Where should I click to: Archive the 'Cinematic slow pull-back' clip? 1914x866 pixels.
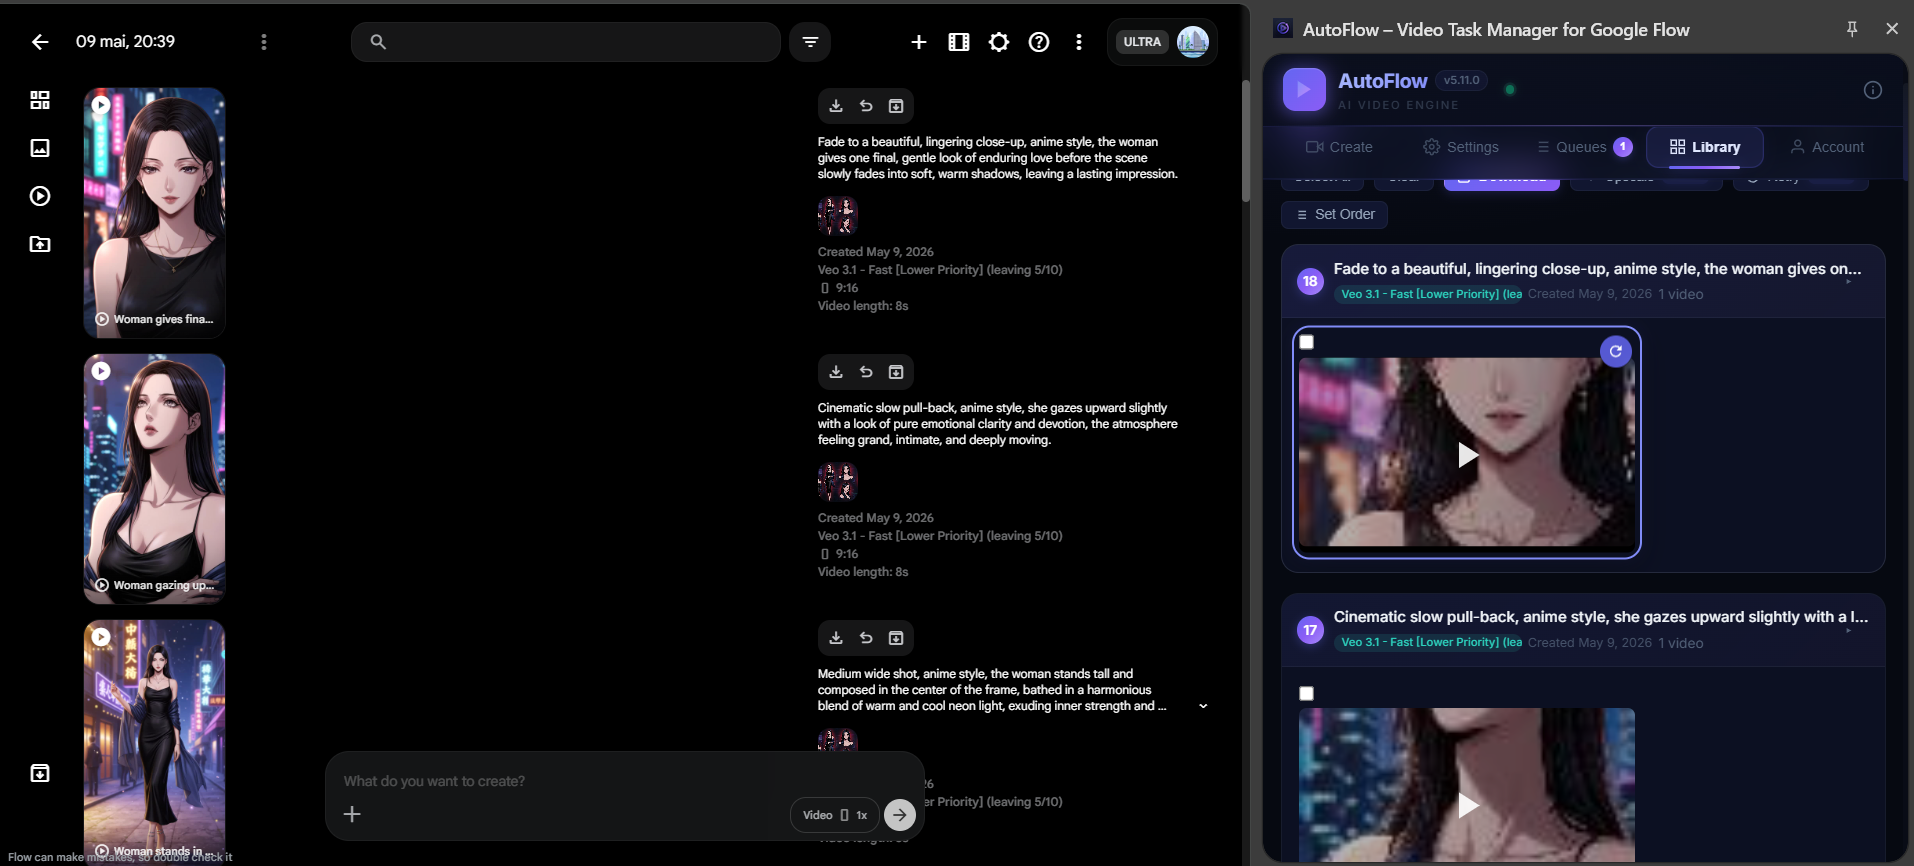896,372
